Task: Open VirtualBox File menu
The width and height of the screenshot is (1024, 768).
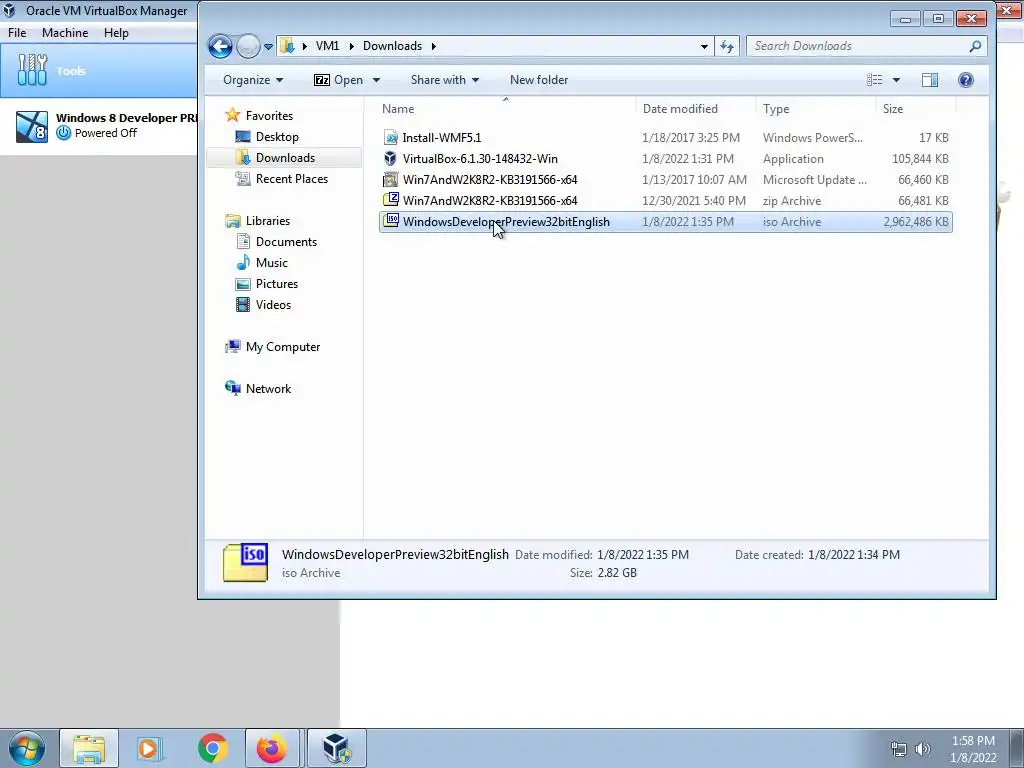Action: [x=17, y=33]
